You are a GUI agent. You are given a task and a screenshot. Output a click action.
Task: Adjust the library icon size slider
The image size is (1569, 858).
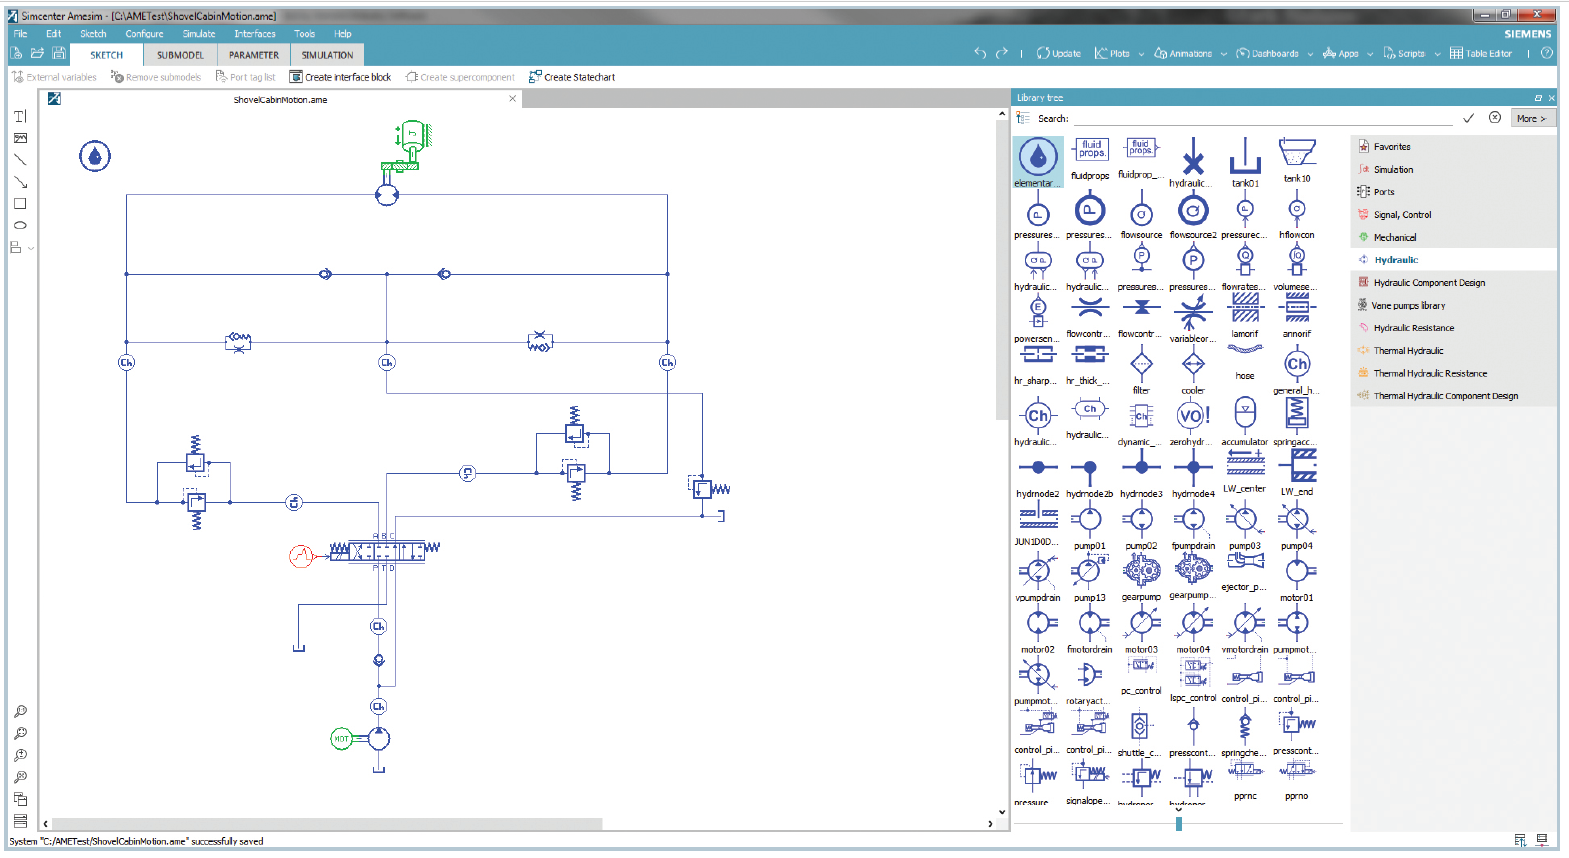(x=1179, y=824)
